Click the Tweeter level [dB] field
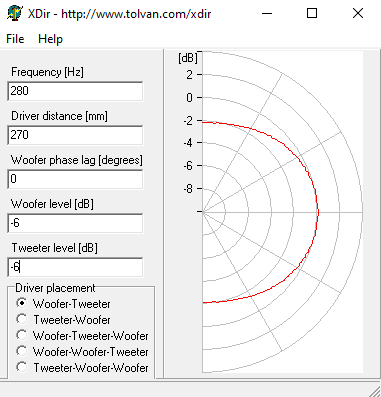This screenshot has width=381, height=397. (75, 267)
